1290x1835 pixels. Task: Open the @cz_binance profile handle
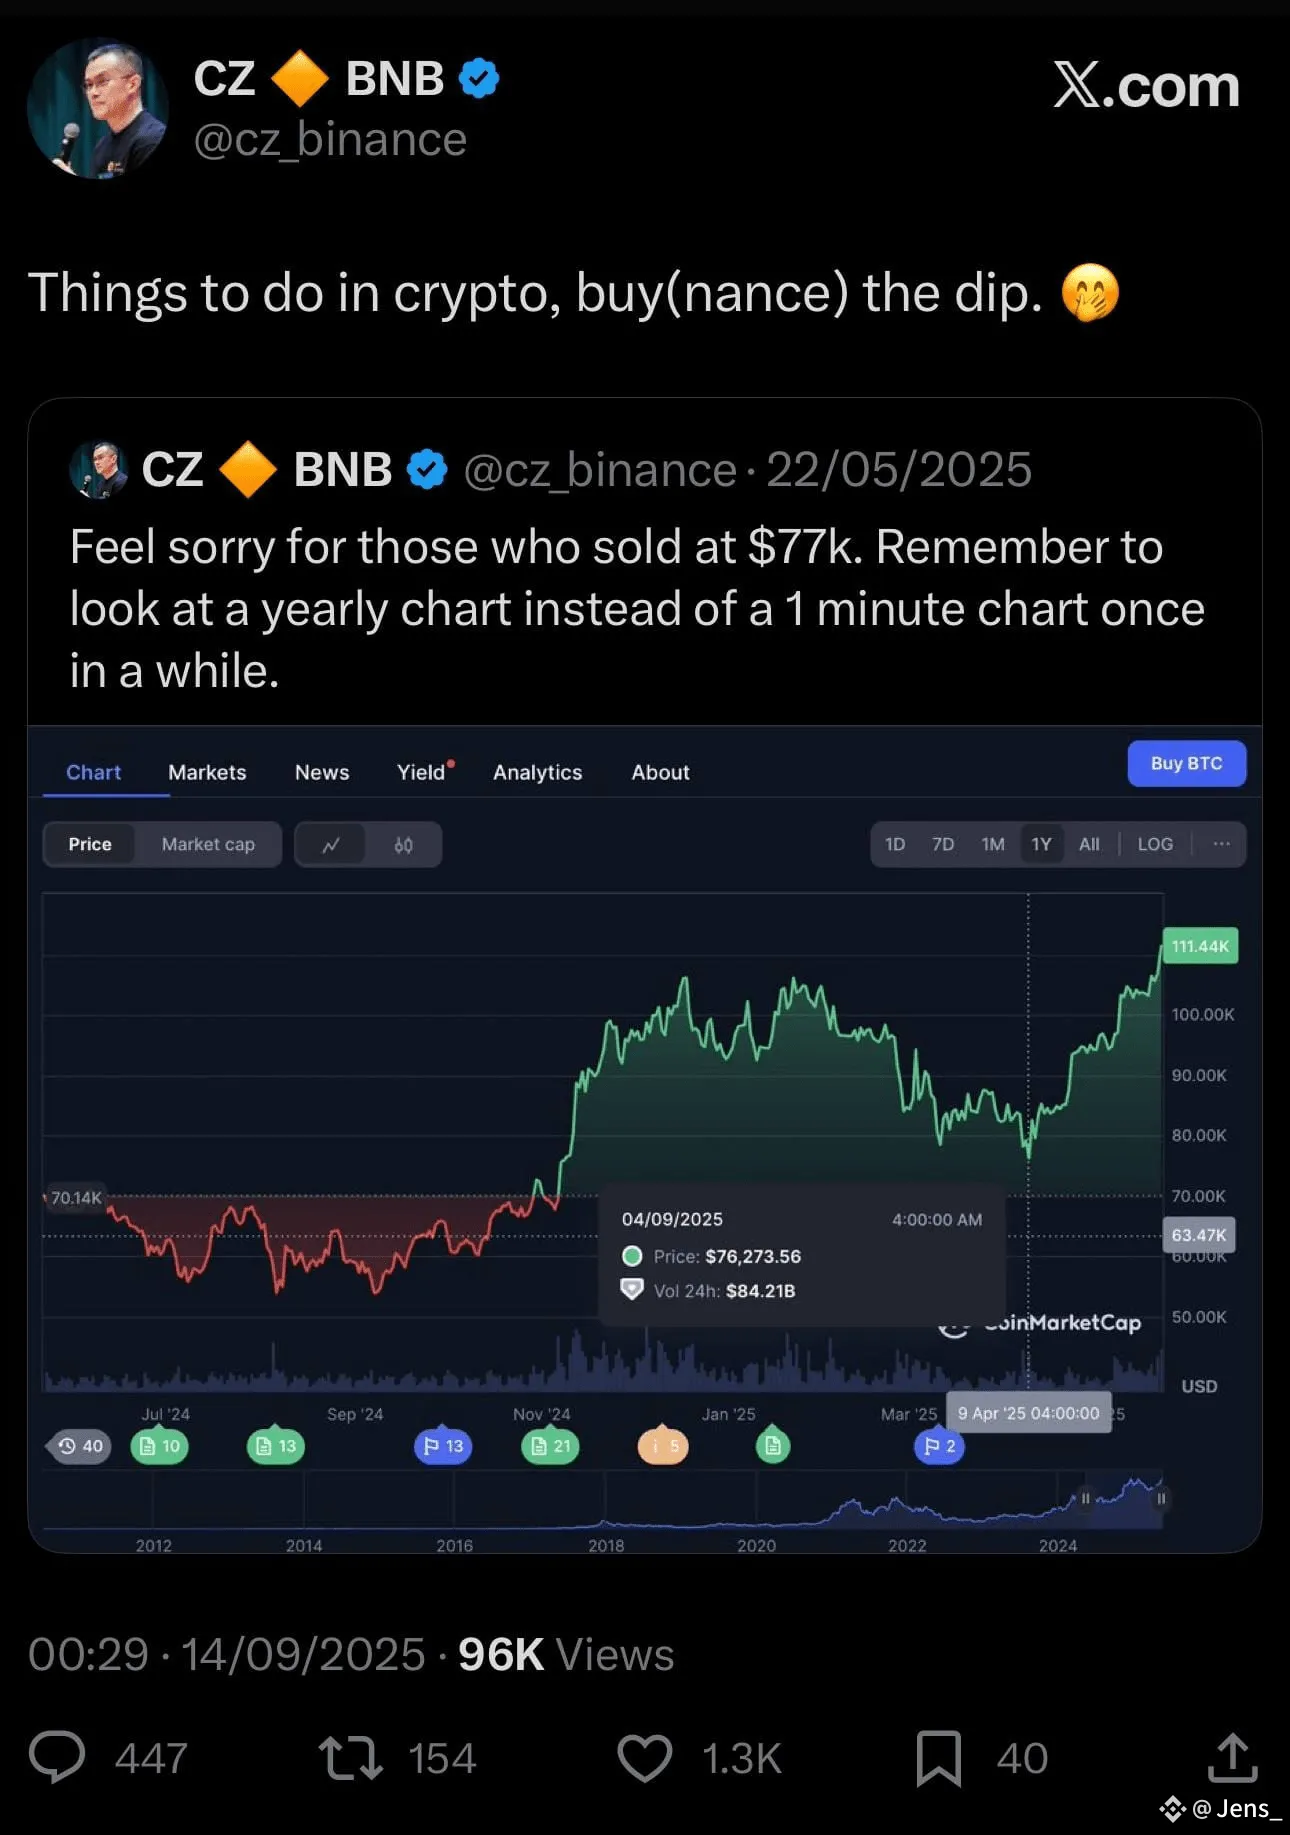click(x=330, y=140)
